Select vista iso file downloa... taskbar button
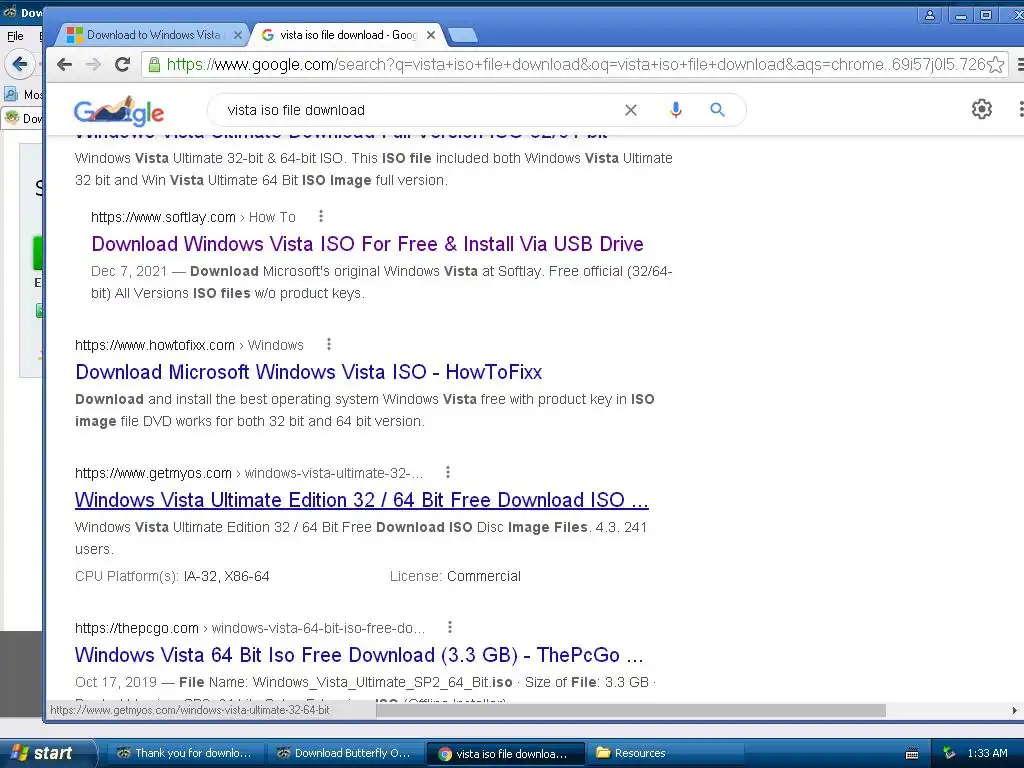Screen dimensions: 1024x768 tap(504, 753)
